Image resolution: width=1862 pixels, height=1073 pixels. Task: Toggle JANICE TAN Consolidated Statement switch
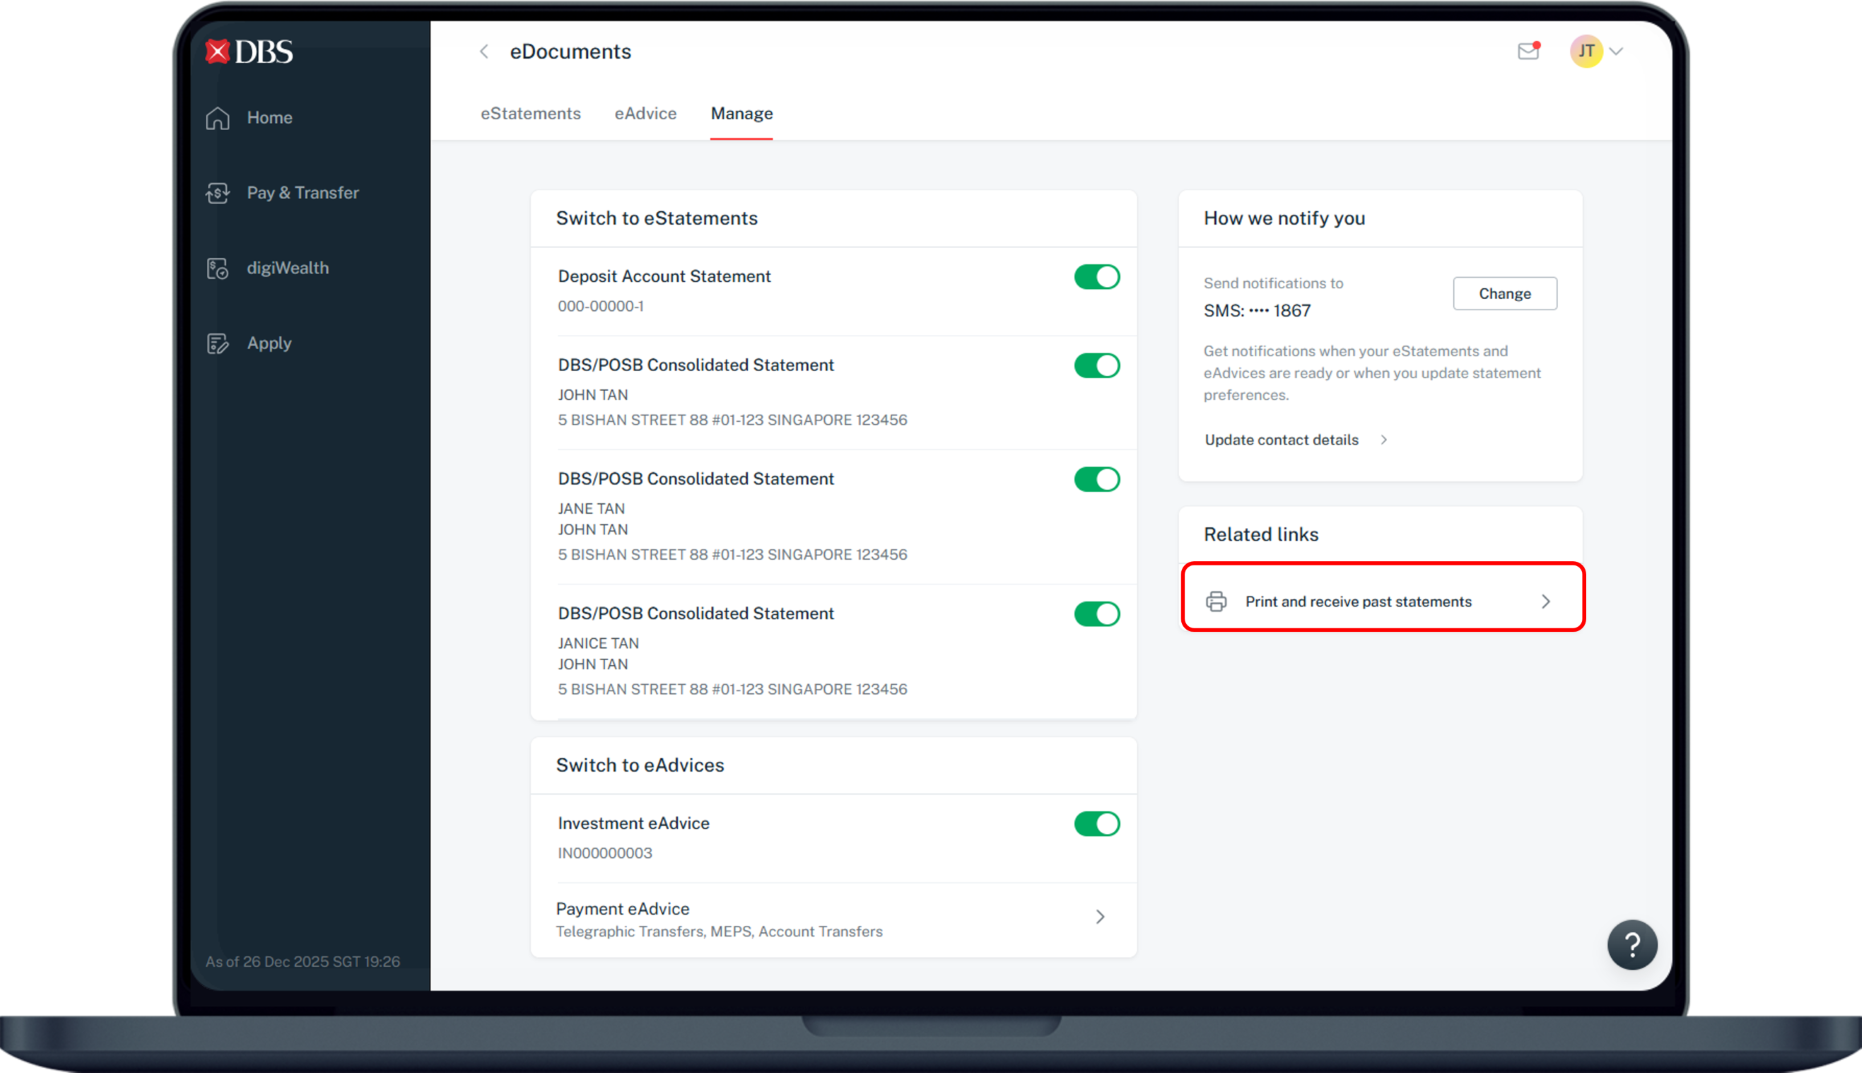pyautogui.click(x=1096, y=614)
